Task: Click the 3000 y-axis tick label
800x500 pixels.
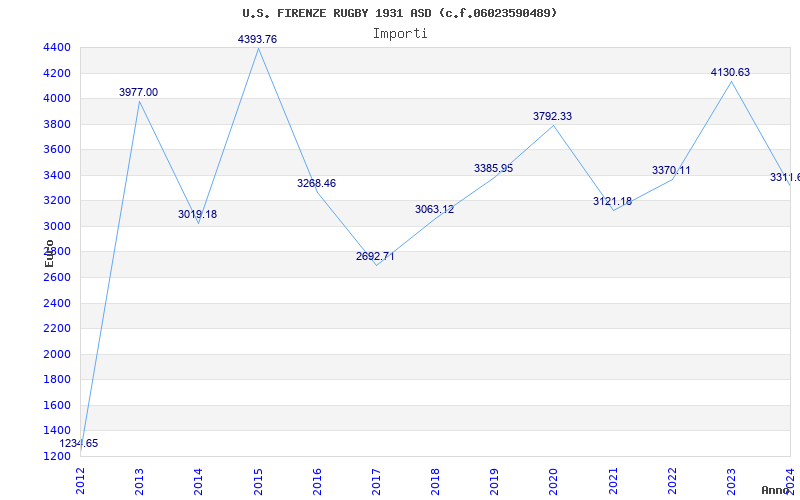Action: click(x=57, y=226)
